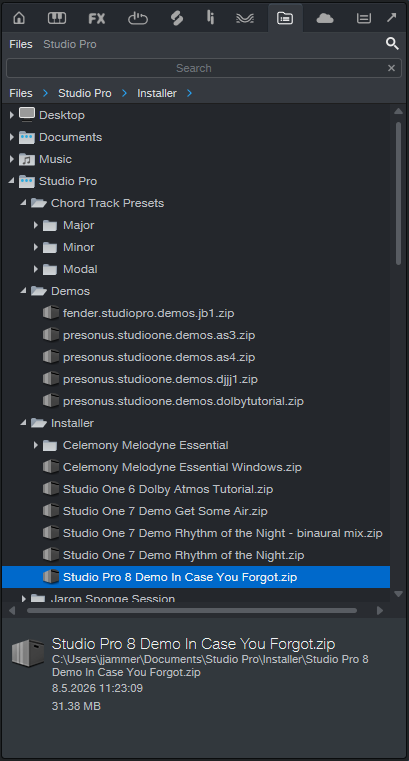
Task: Click the horizontal scrollbar thumb
Action: 192,611
